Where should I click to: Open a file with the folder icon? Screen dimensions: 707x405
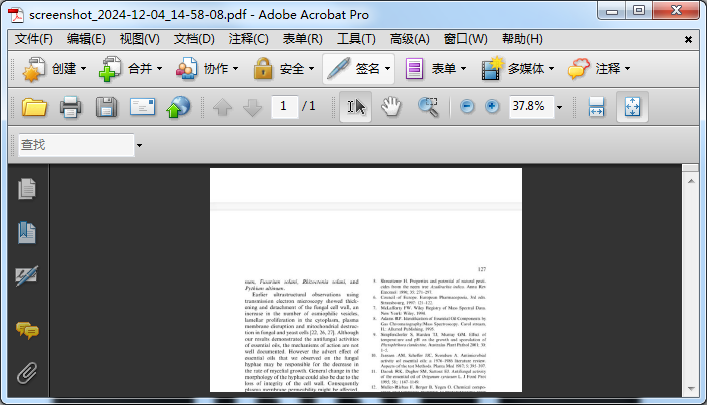34,107
